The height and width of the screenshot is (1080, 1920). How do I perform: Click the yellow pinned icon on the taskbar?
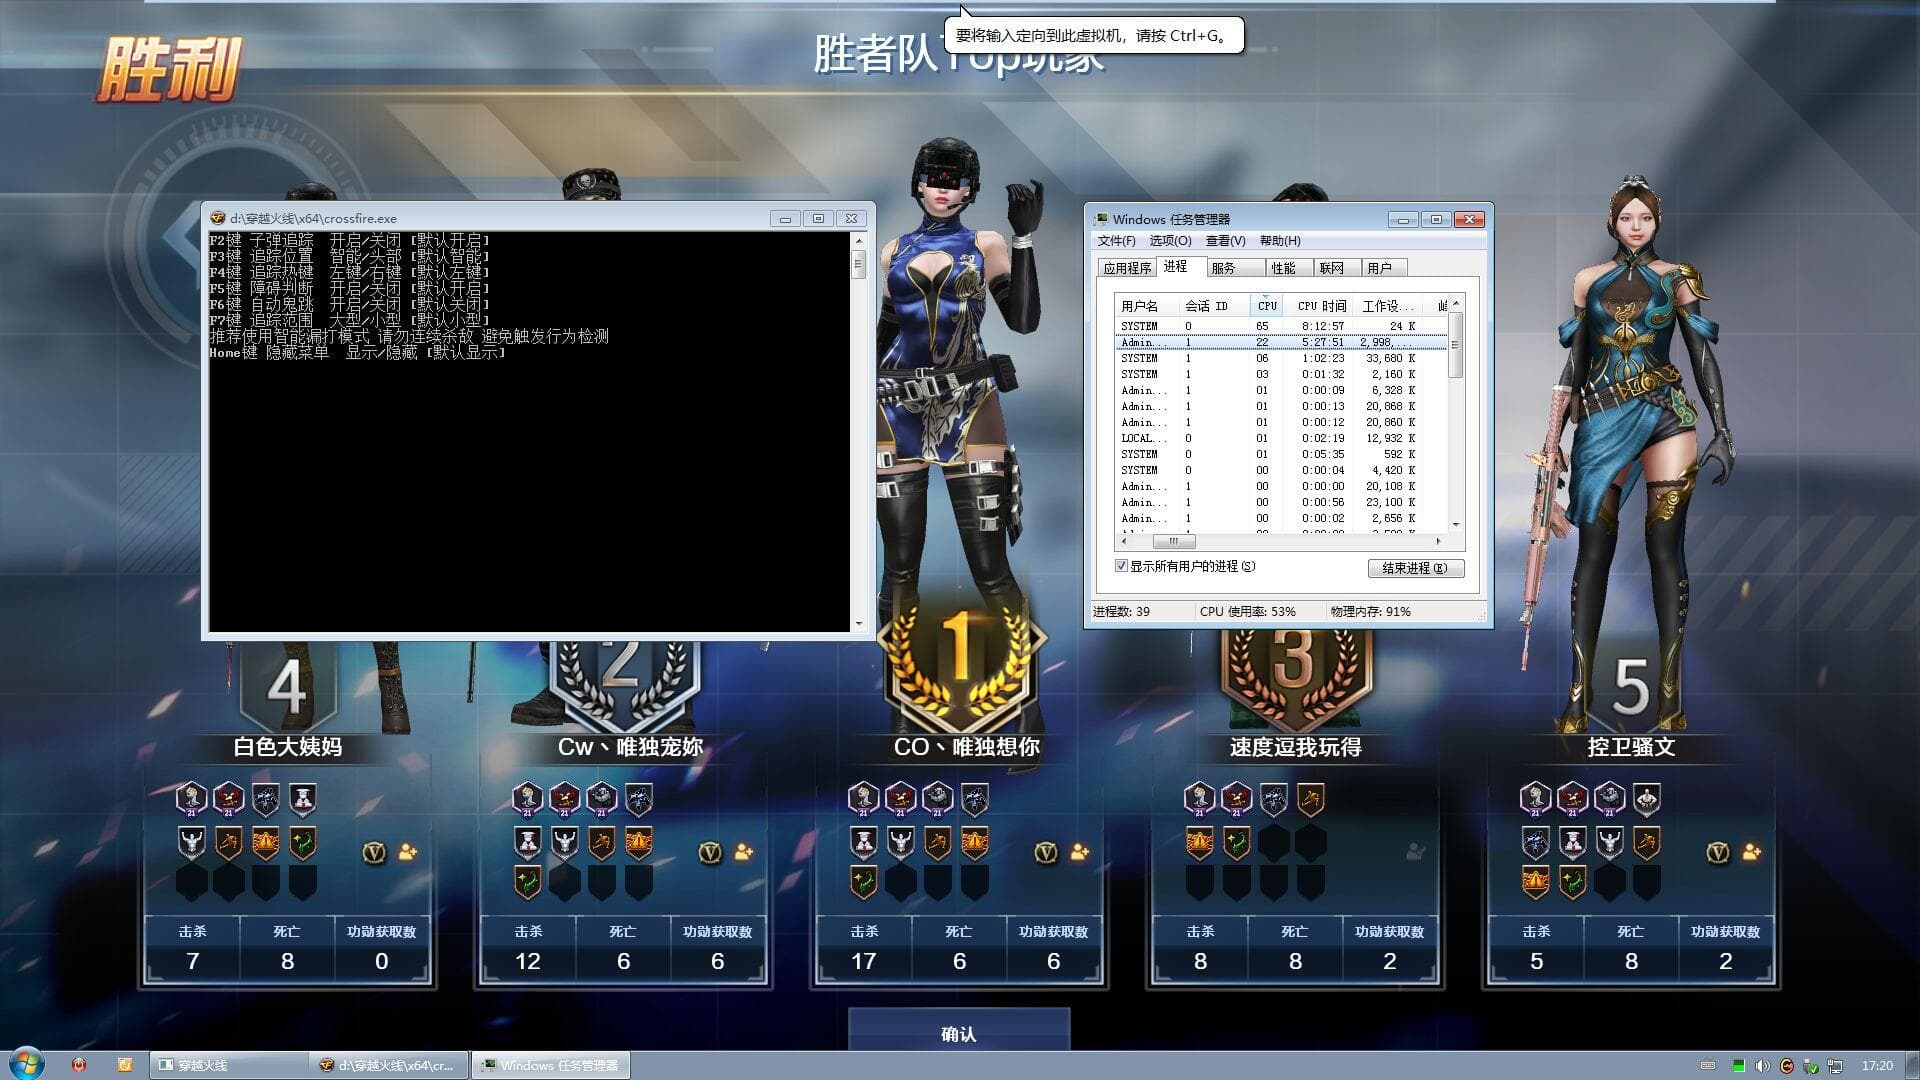point(124,1065)
